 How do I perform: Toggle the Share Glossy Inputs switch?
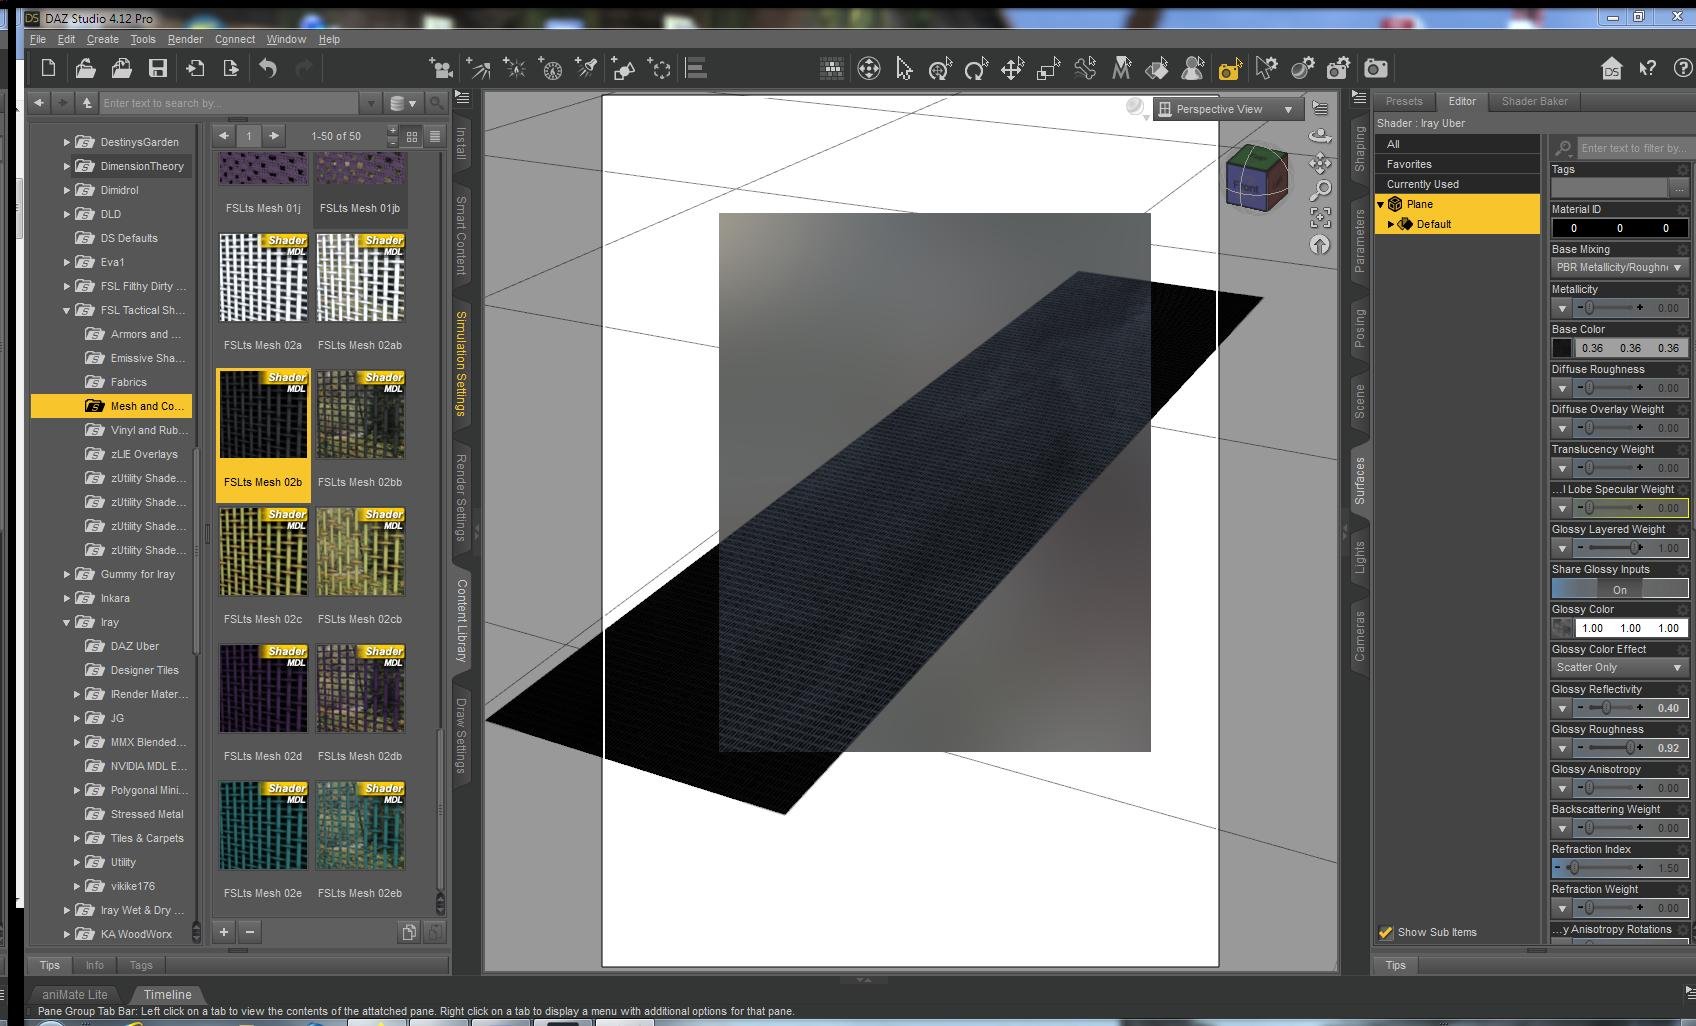(x=1619, y=589)
